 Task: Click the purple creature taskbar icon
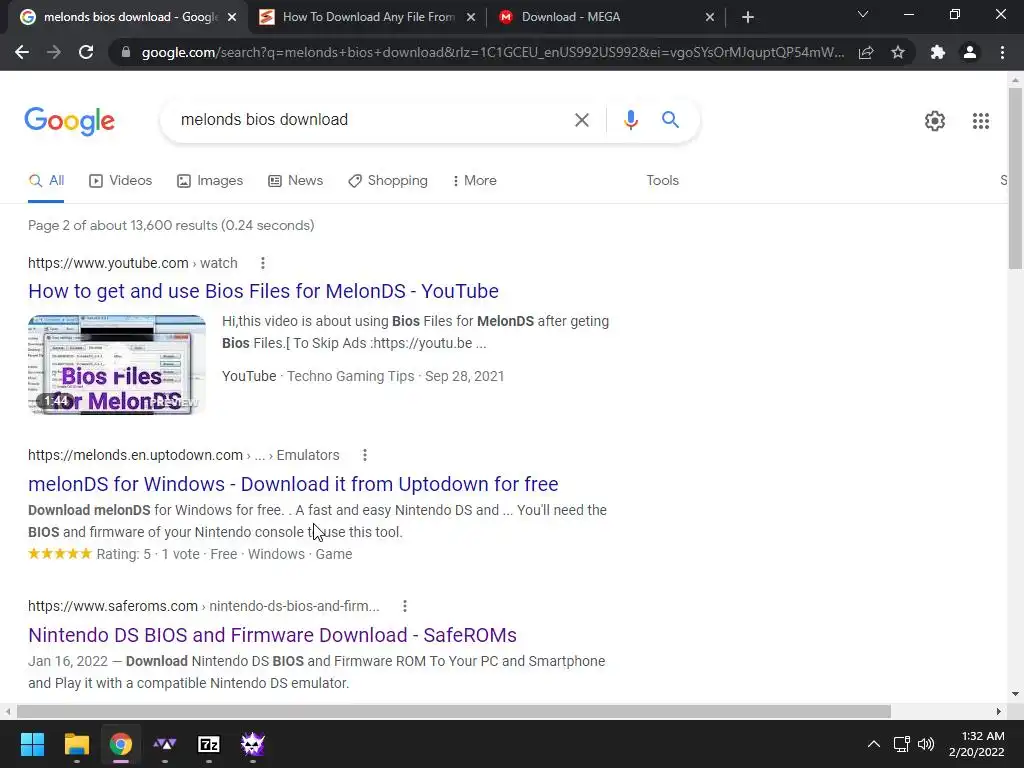[x=253, y=744]
